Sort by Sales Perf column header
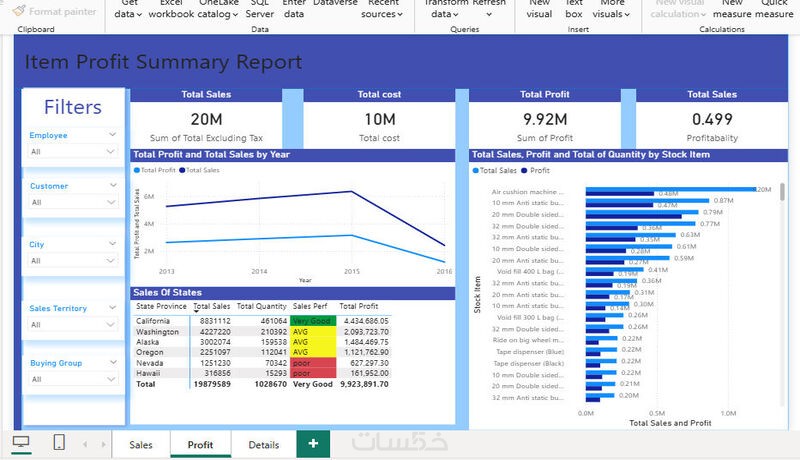Viewport: 800px width, 460px height. pos(310,306)
